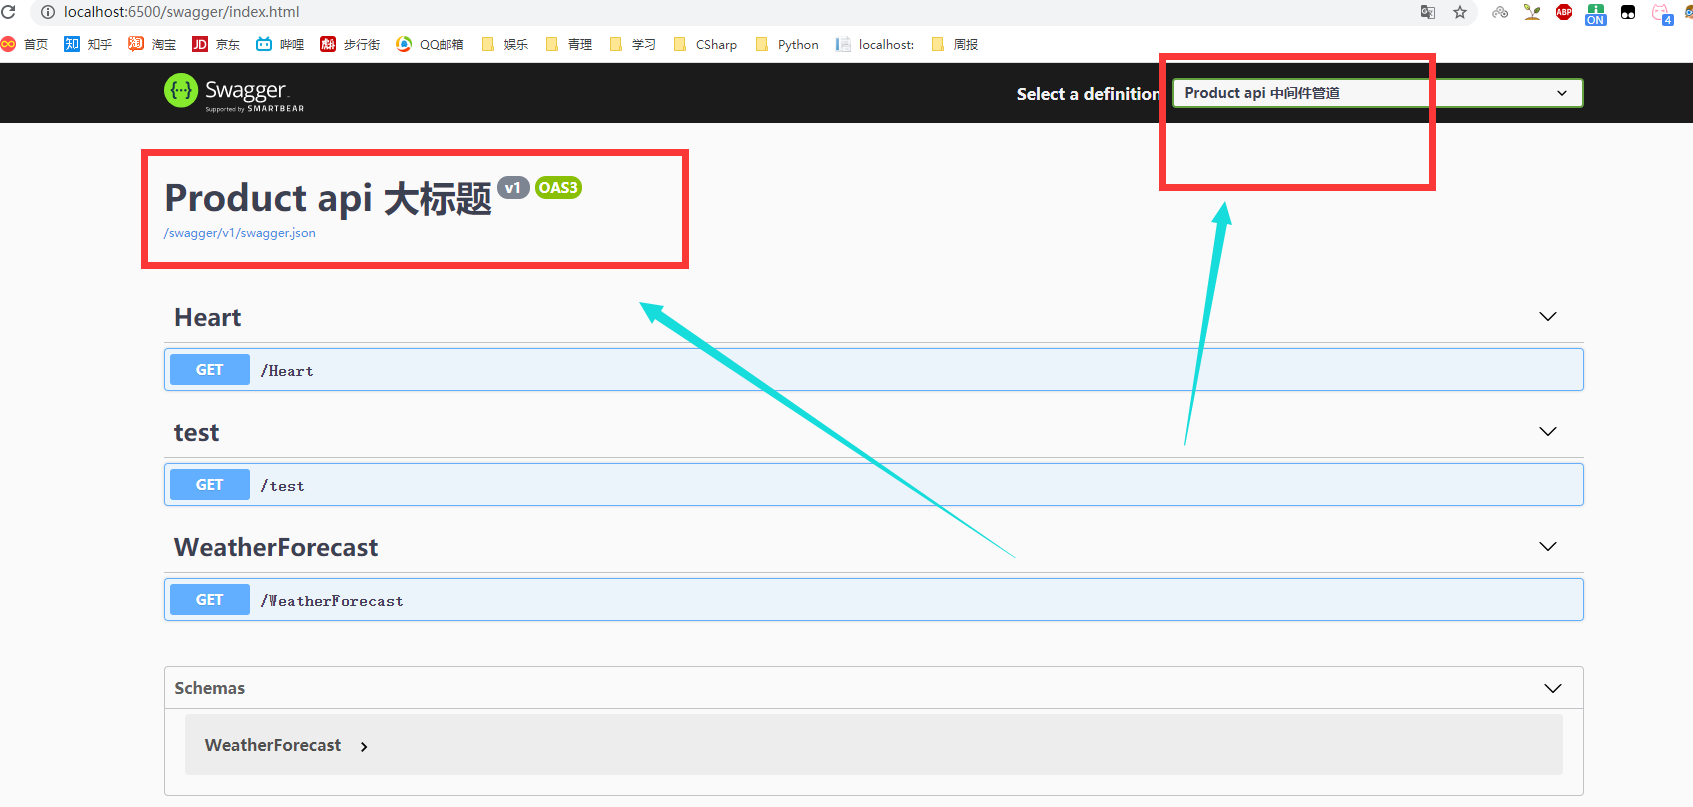
Task: Open the 知乎 bookmark
Action: tap(88, 44)
